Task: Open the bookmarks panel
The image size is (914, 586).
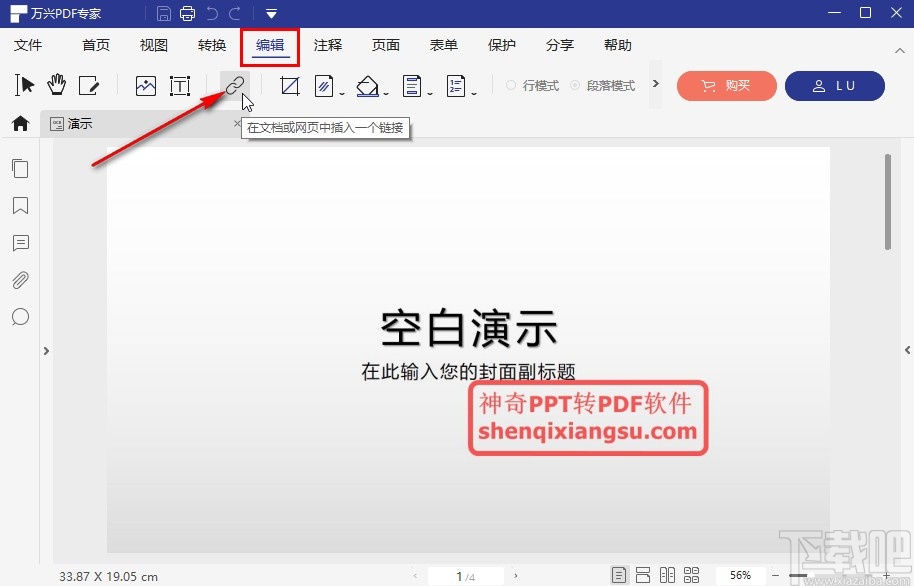Action: [x=20, y=206]
